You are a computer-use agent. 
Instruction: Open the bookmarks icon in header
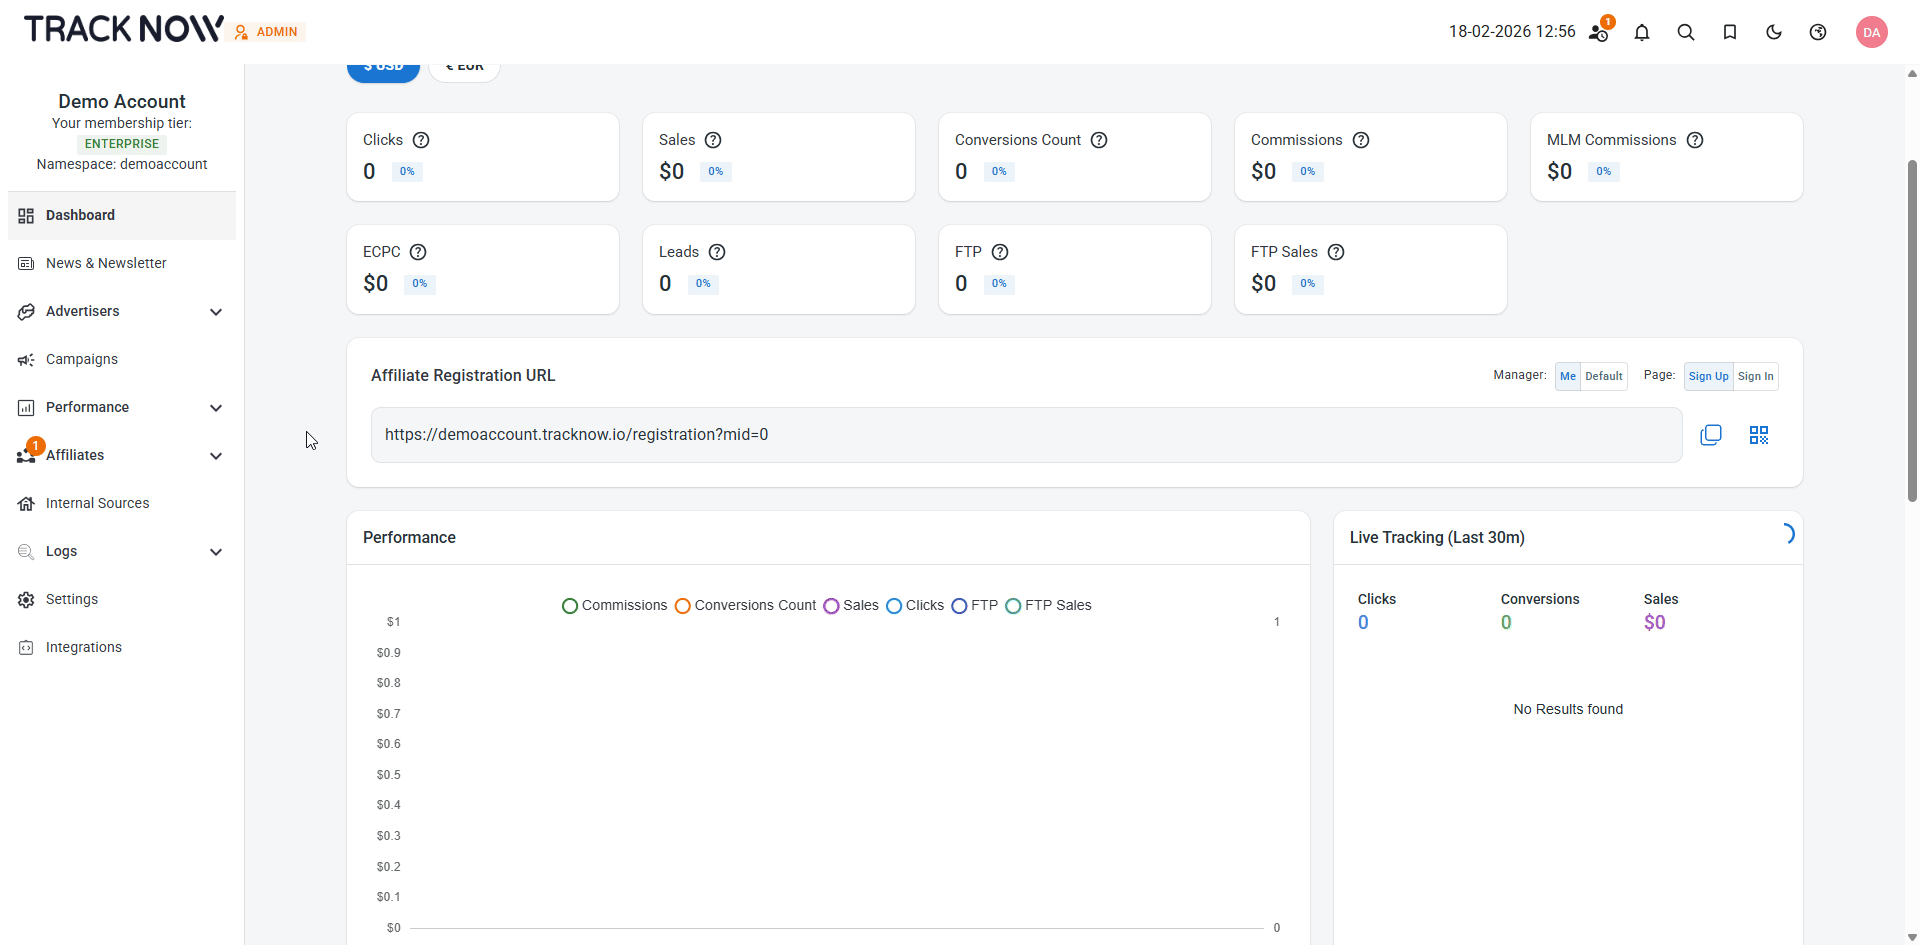(1729, 32)
